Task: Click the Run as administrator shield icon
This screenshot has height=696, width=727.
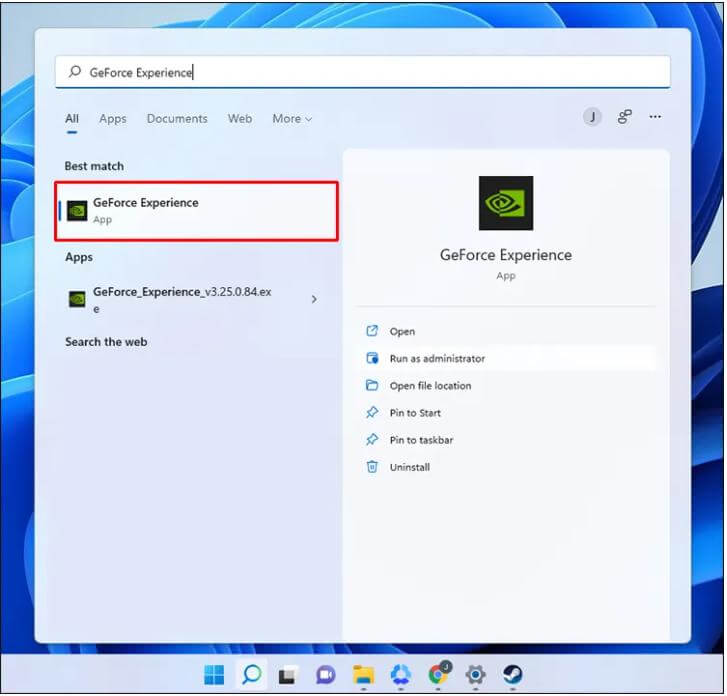Action: (372, 358)
